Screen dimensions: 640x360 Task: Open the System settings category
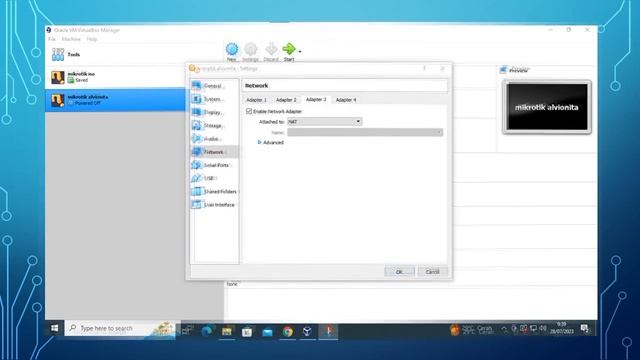coord(214,99)
